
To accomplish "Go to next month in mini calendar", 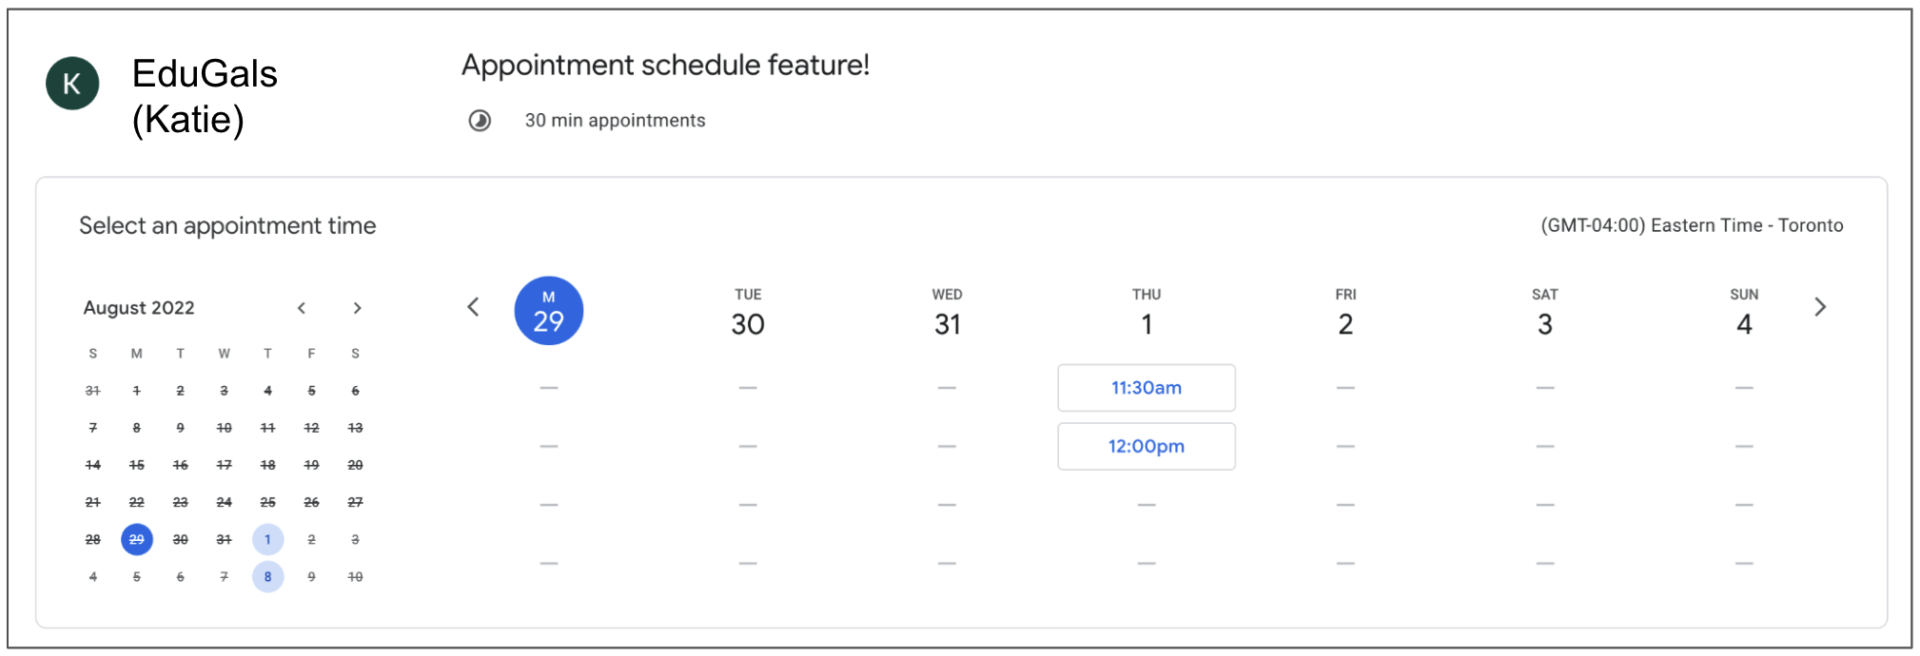I will click(357, 308).
